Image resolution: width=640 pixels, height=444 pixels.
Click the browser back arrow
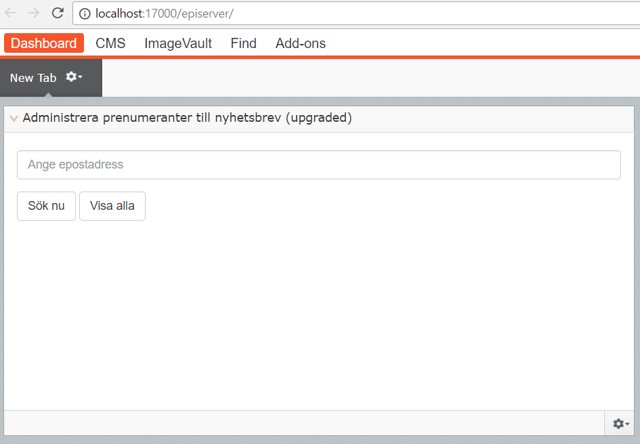point(12,13)
